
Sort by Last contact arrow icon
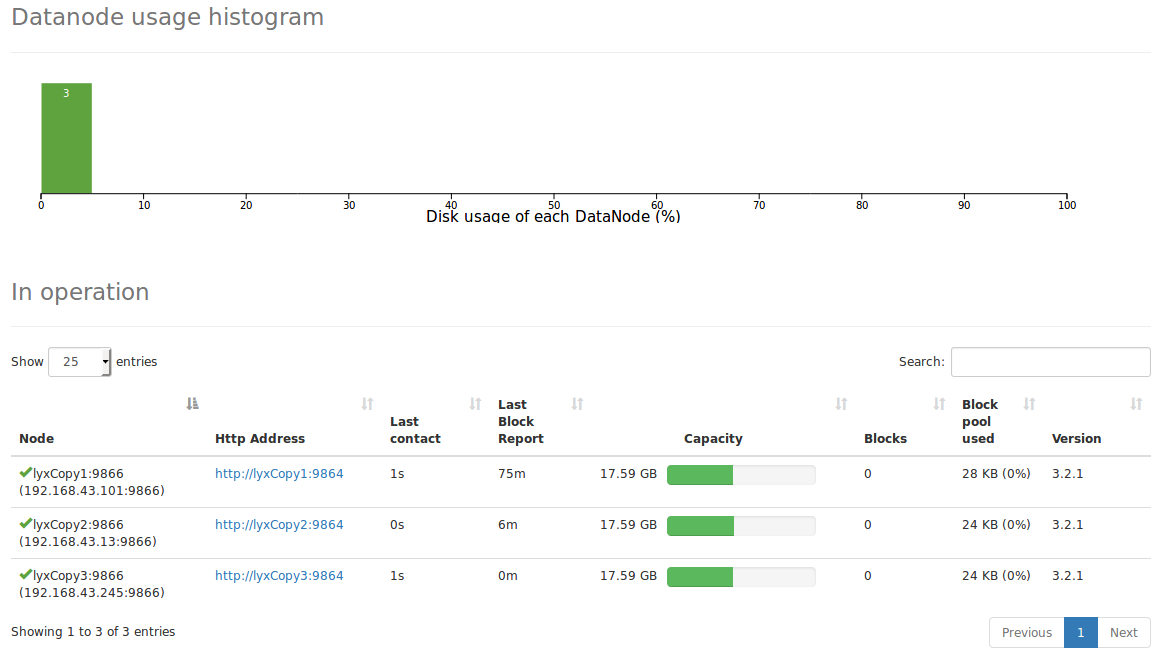click(476, 404)
